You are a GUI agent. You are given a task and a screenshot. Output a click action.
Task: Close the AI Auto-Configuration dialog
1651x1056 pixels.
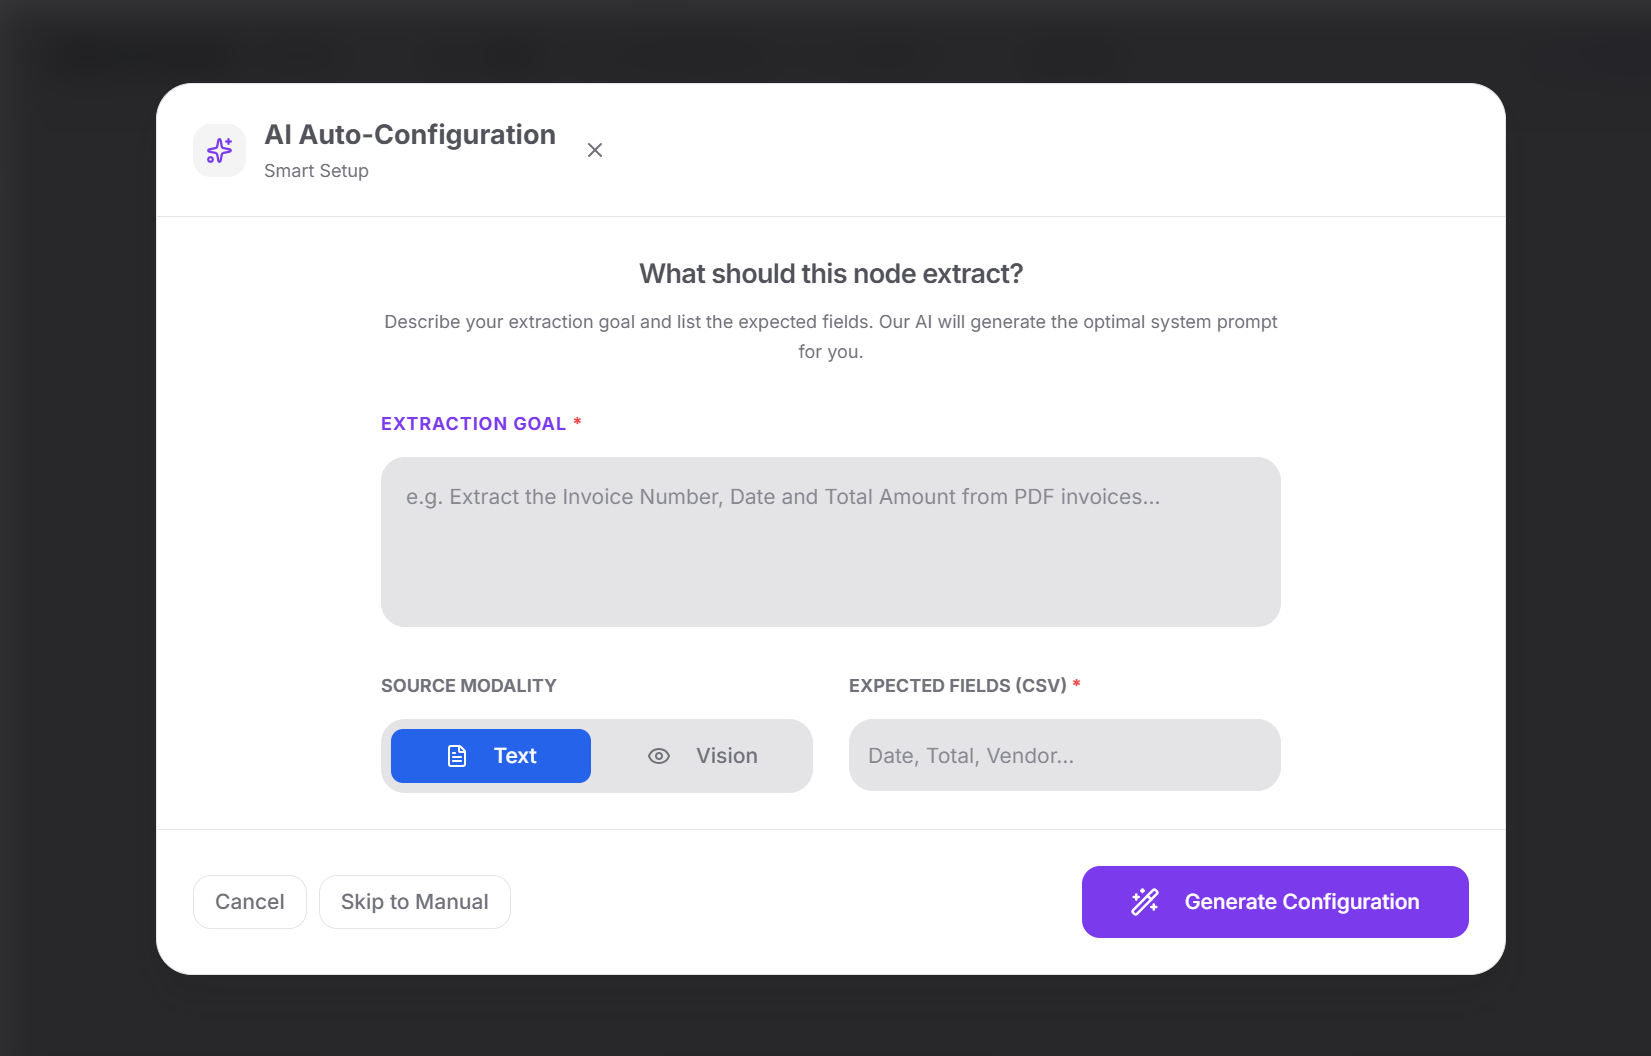pyautogui.click(x=595, y=150)
